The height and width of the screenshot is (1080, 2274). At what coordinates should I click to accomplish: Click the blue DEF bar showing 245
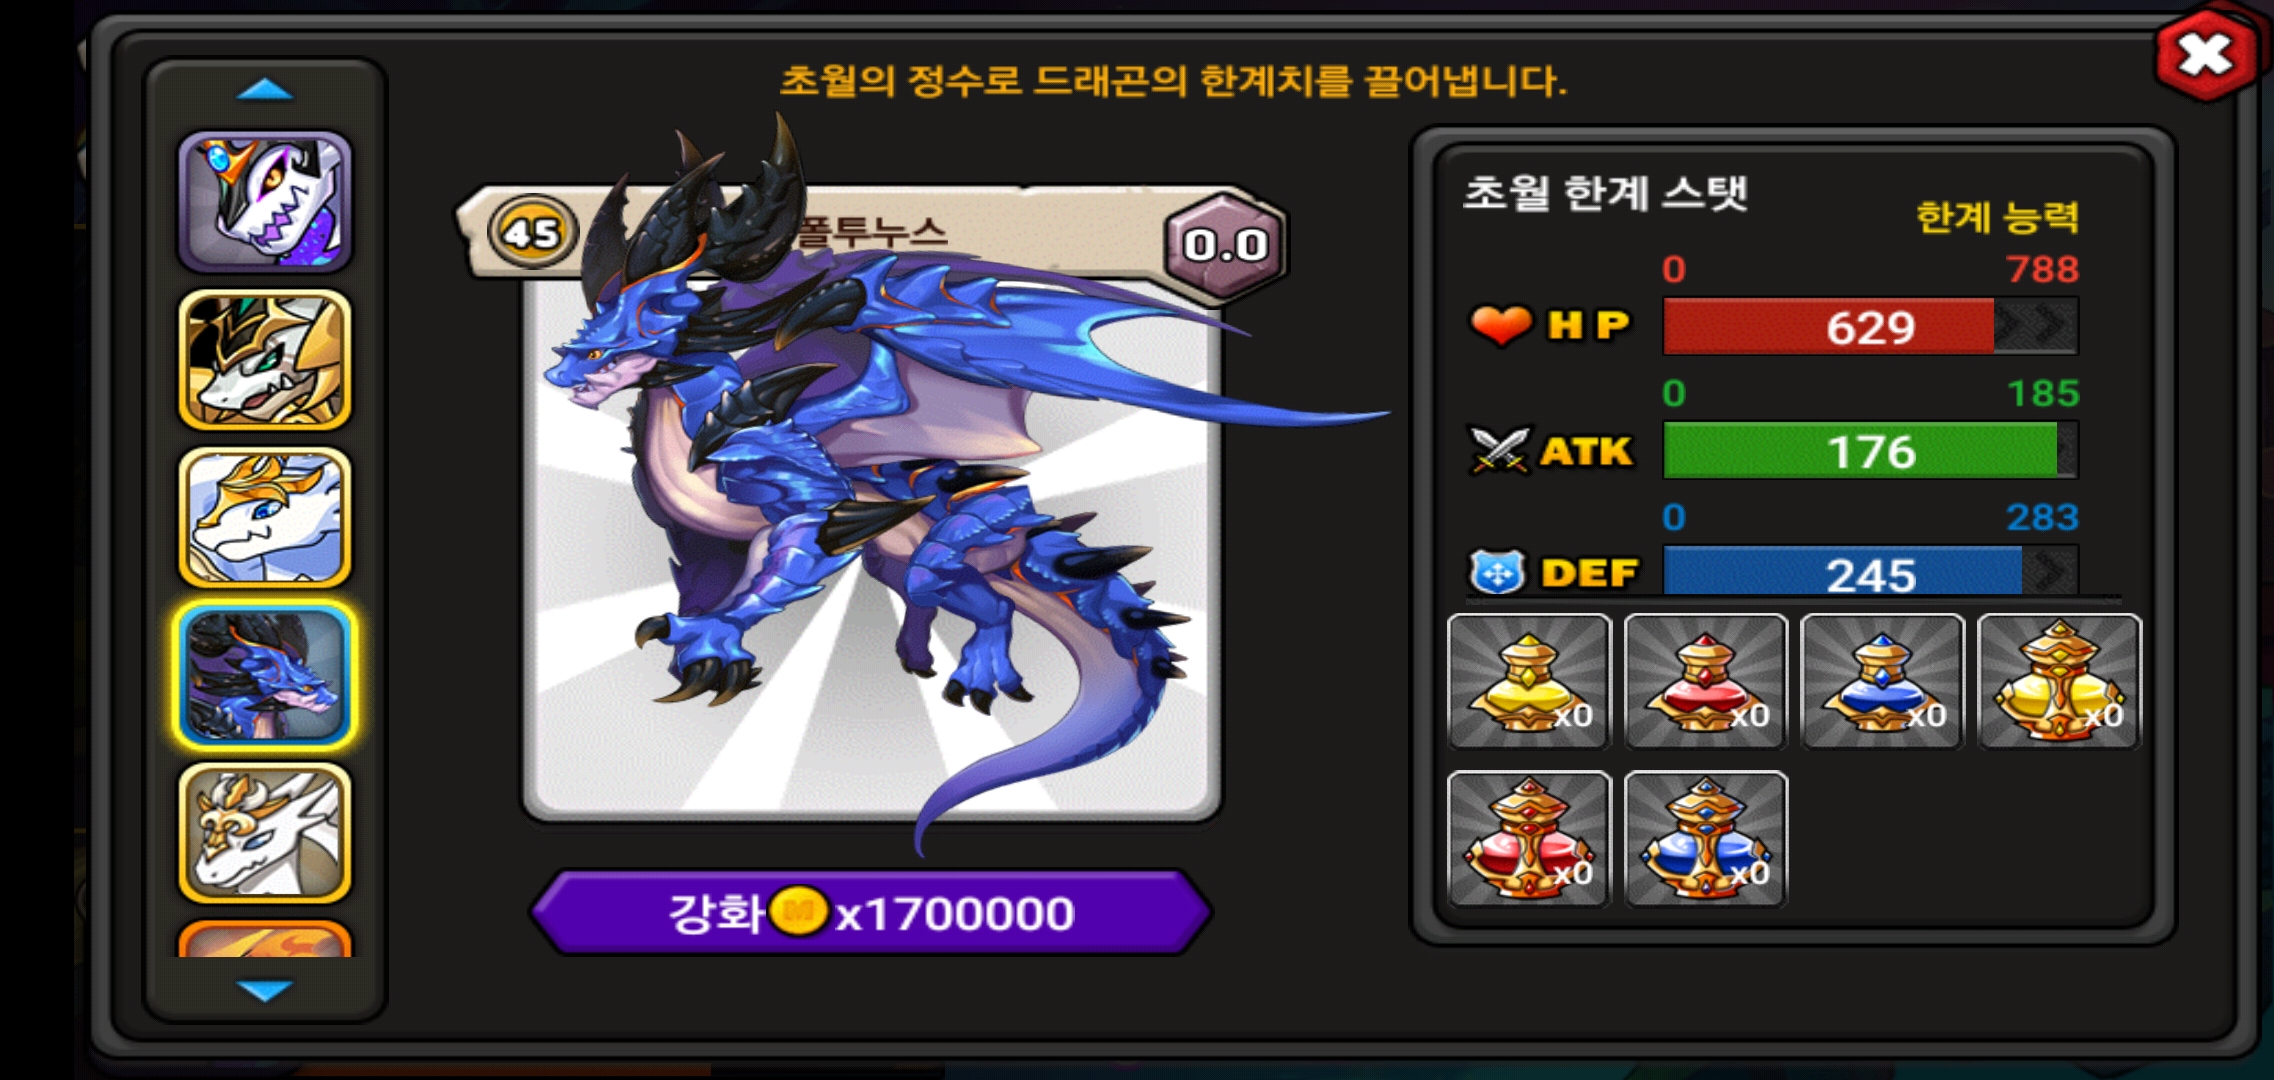pos(1870,572)
